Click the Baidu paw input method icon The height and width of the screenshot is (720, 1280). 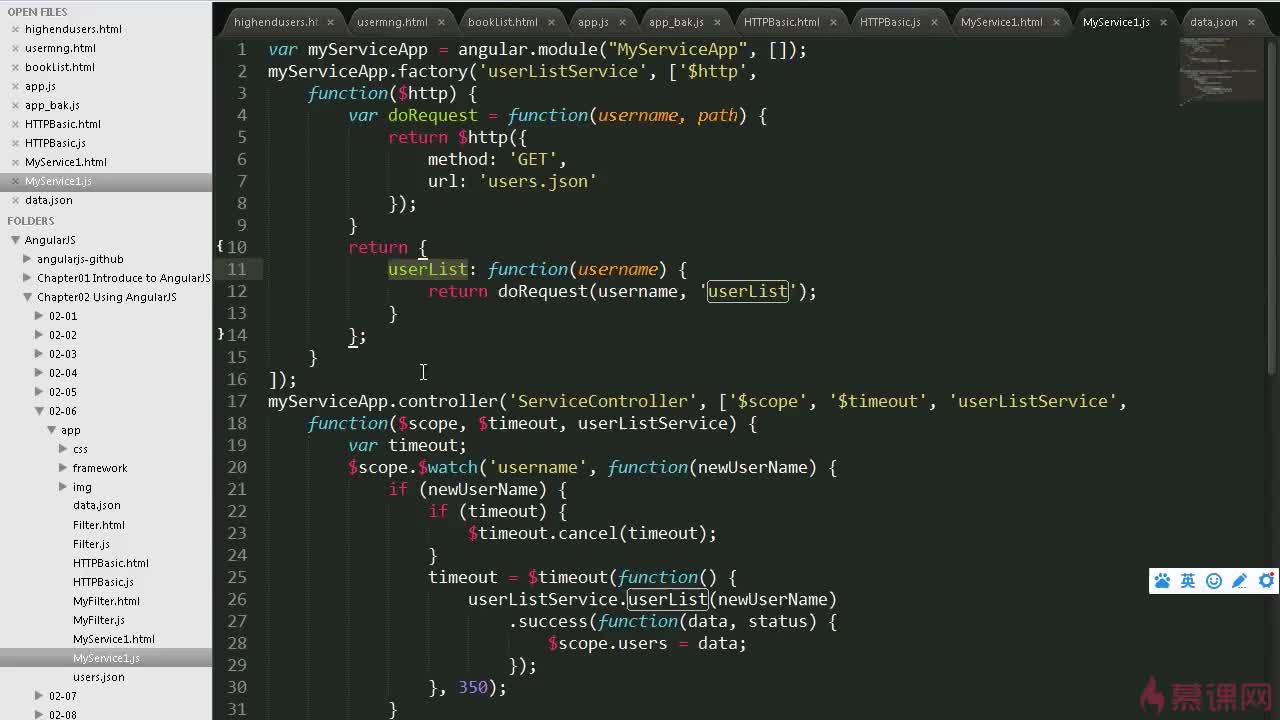pyautogui.click(x=1162, y=581)
